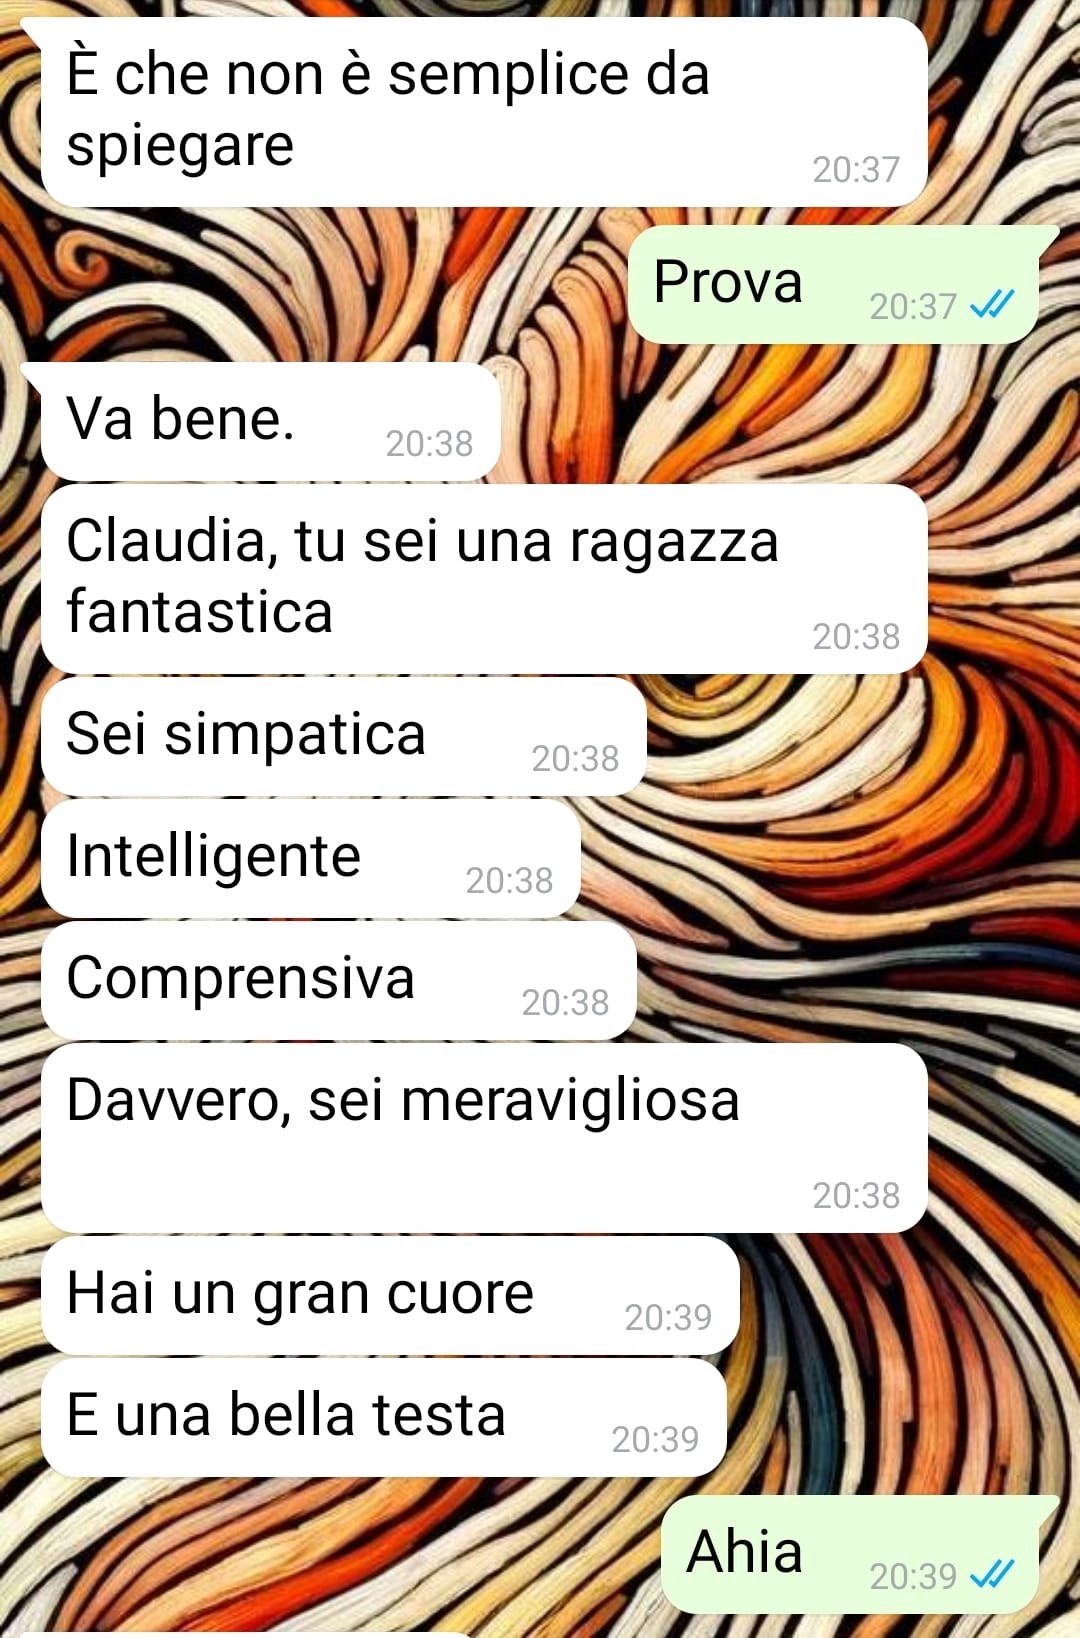Tap "Claudia, tu sei una ragazza fantastica" message
The width and height of the screenshot is (1080, 1638).
click(484, 578)
